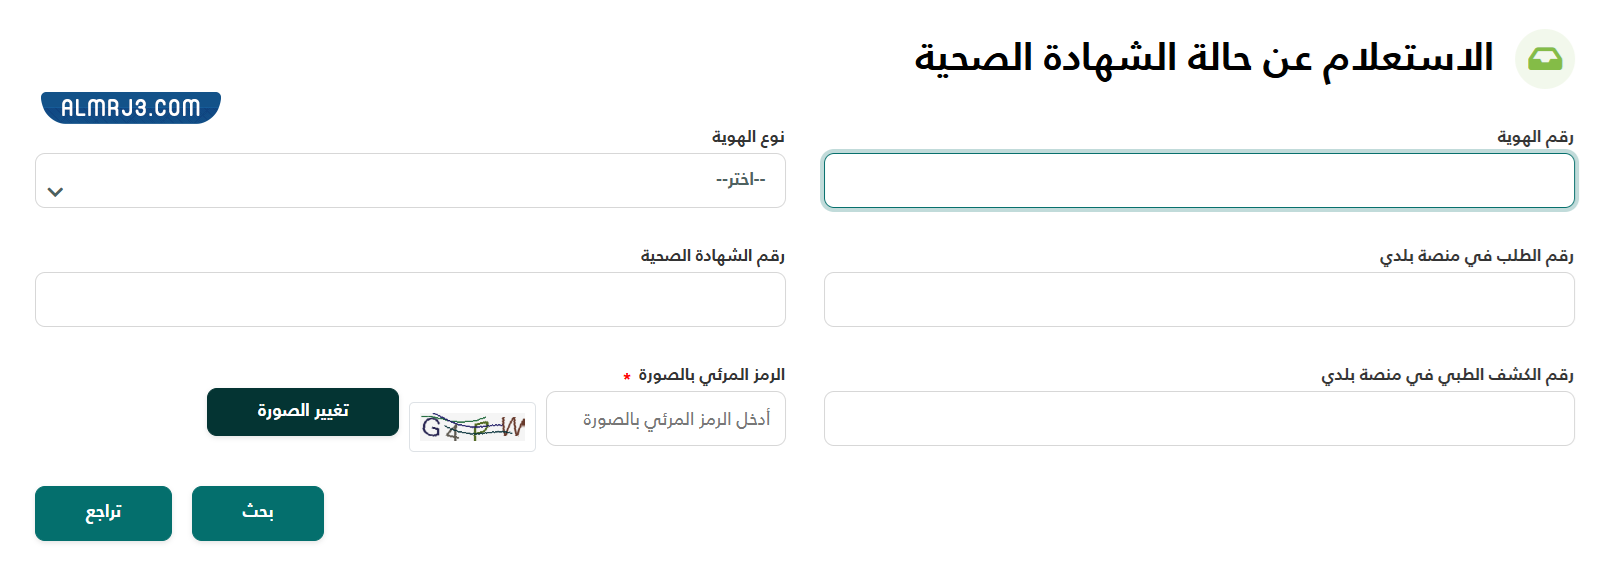Click the captcha image showing distorted letters
The width and height of the screenshot is (1620, 566).
pyautogui.click(x=472, y=427)
